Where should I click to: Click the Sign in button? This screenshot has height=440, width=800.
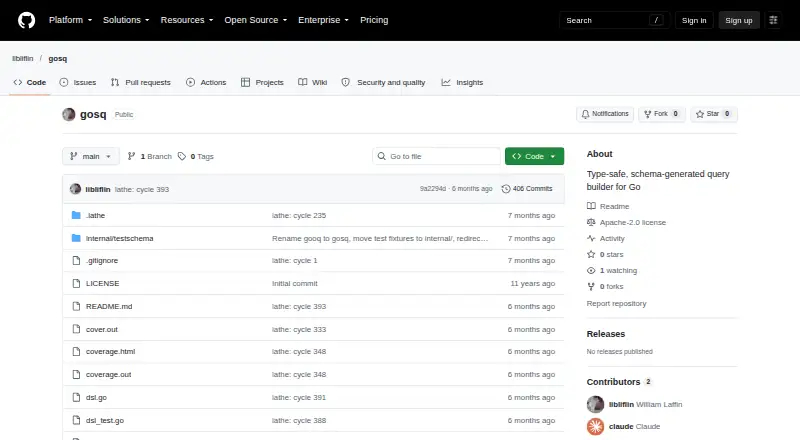(x=694, y=20)
